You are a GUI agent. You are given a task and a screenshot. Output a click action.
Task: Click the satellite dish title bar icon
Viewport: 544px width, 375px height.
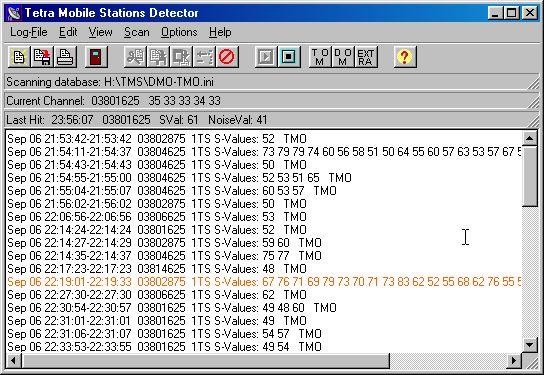(x=14, y=13)
